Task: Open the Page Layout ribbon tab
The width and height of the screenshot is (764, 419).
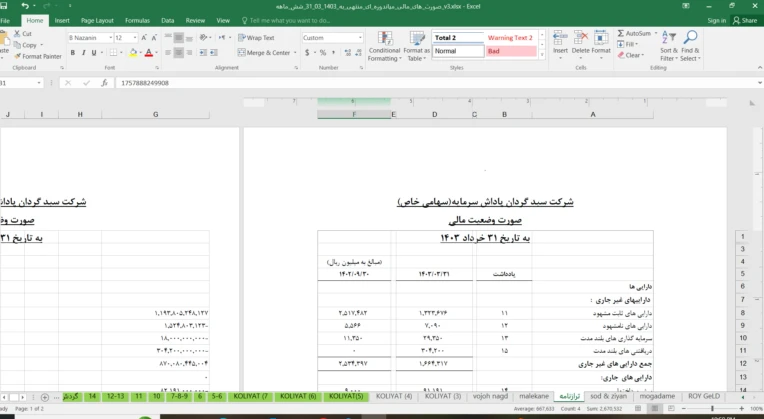Action: [97, 20]
